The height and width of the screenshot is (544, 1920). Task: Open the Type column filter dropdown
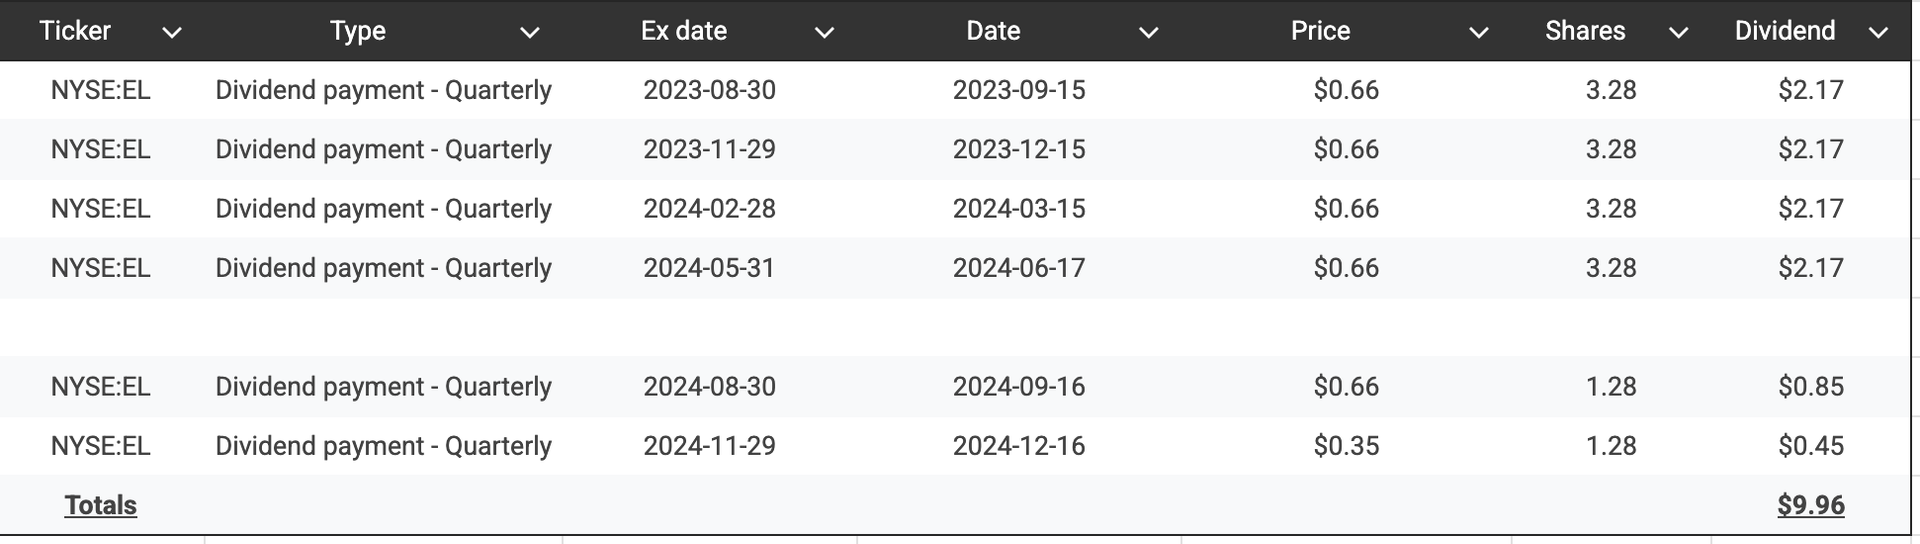click(530, 32)
